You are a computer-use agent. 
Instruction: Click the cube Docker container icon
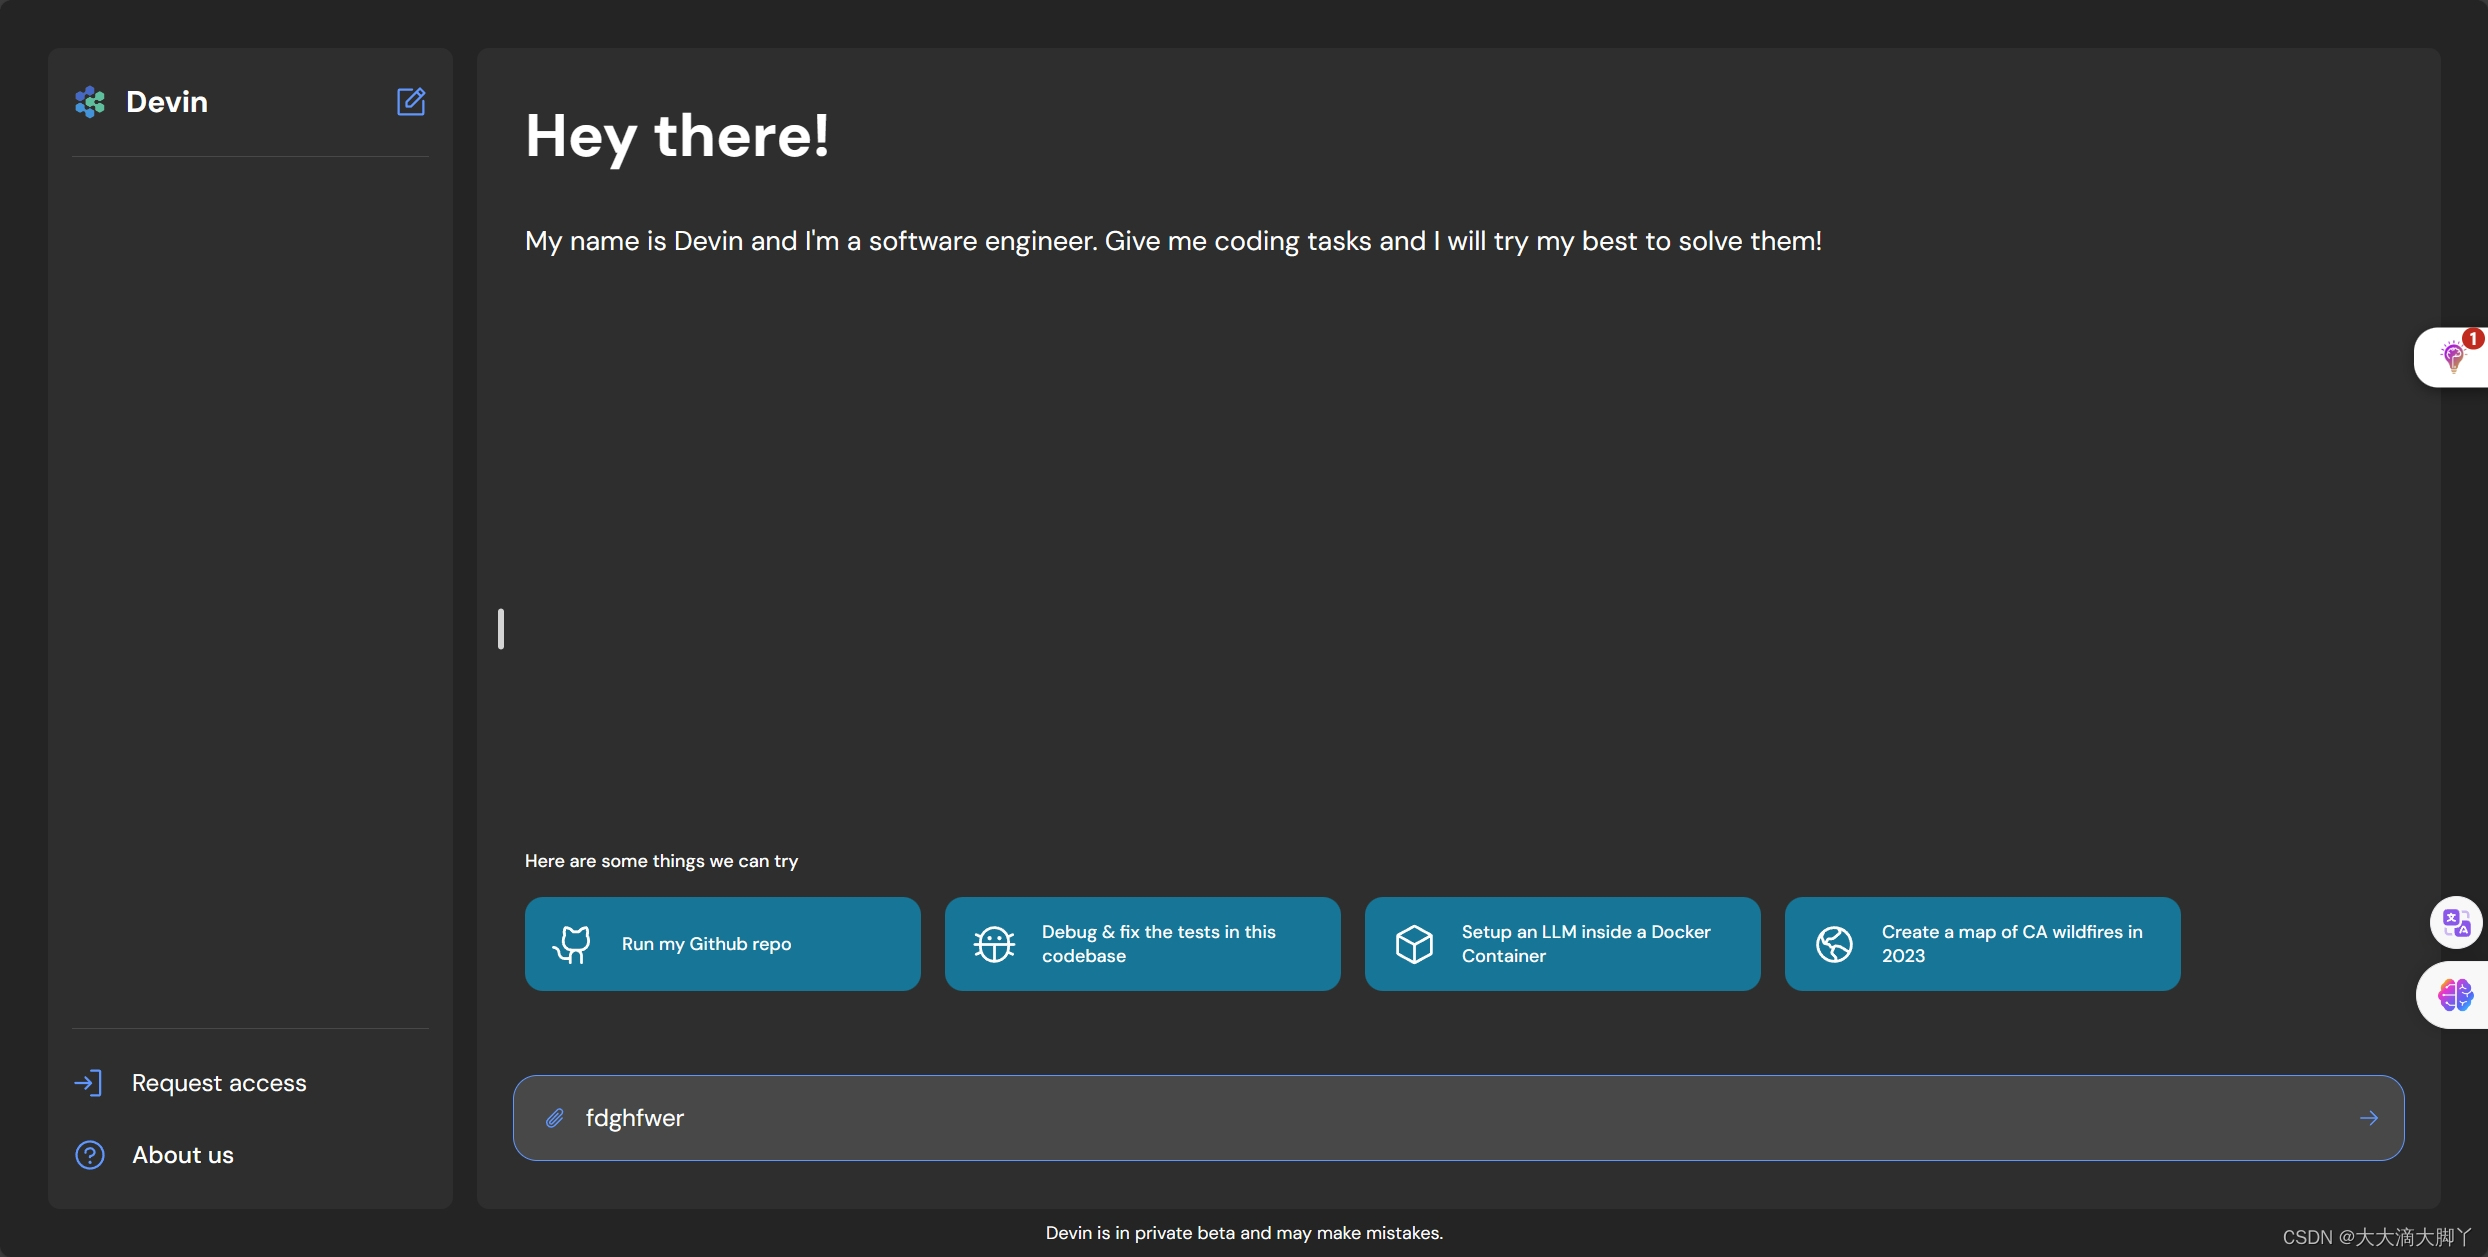[x=1414, y=944]
